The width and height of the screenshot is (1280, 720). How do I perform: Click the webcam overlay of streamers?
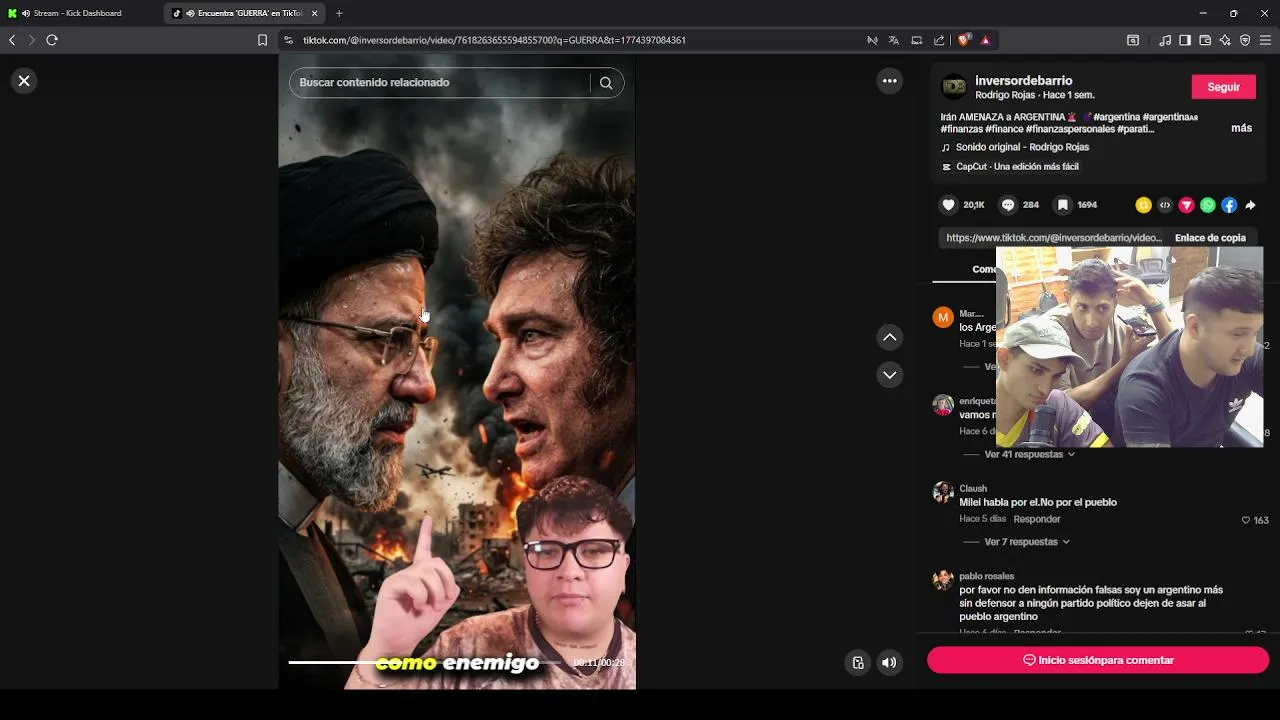point(1129,347)
